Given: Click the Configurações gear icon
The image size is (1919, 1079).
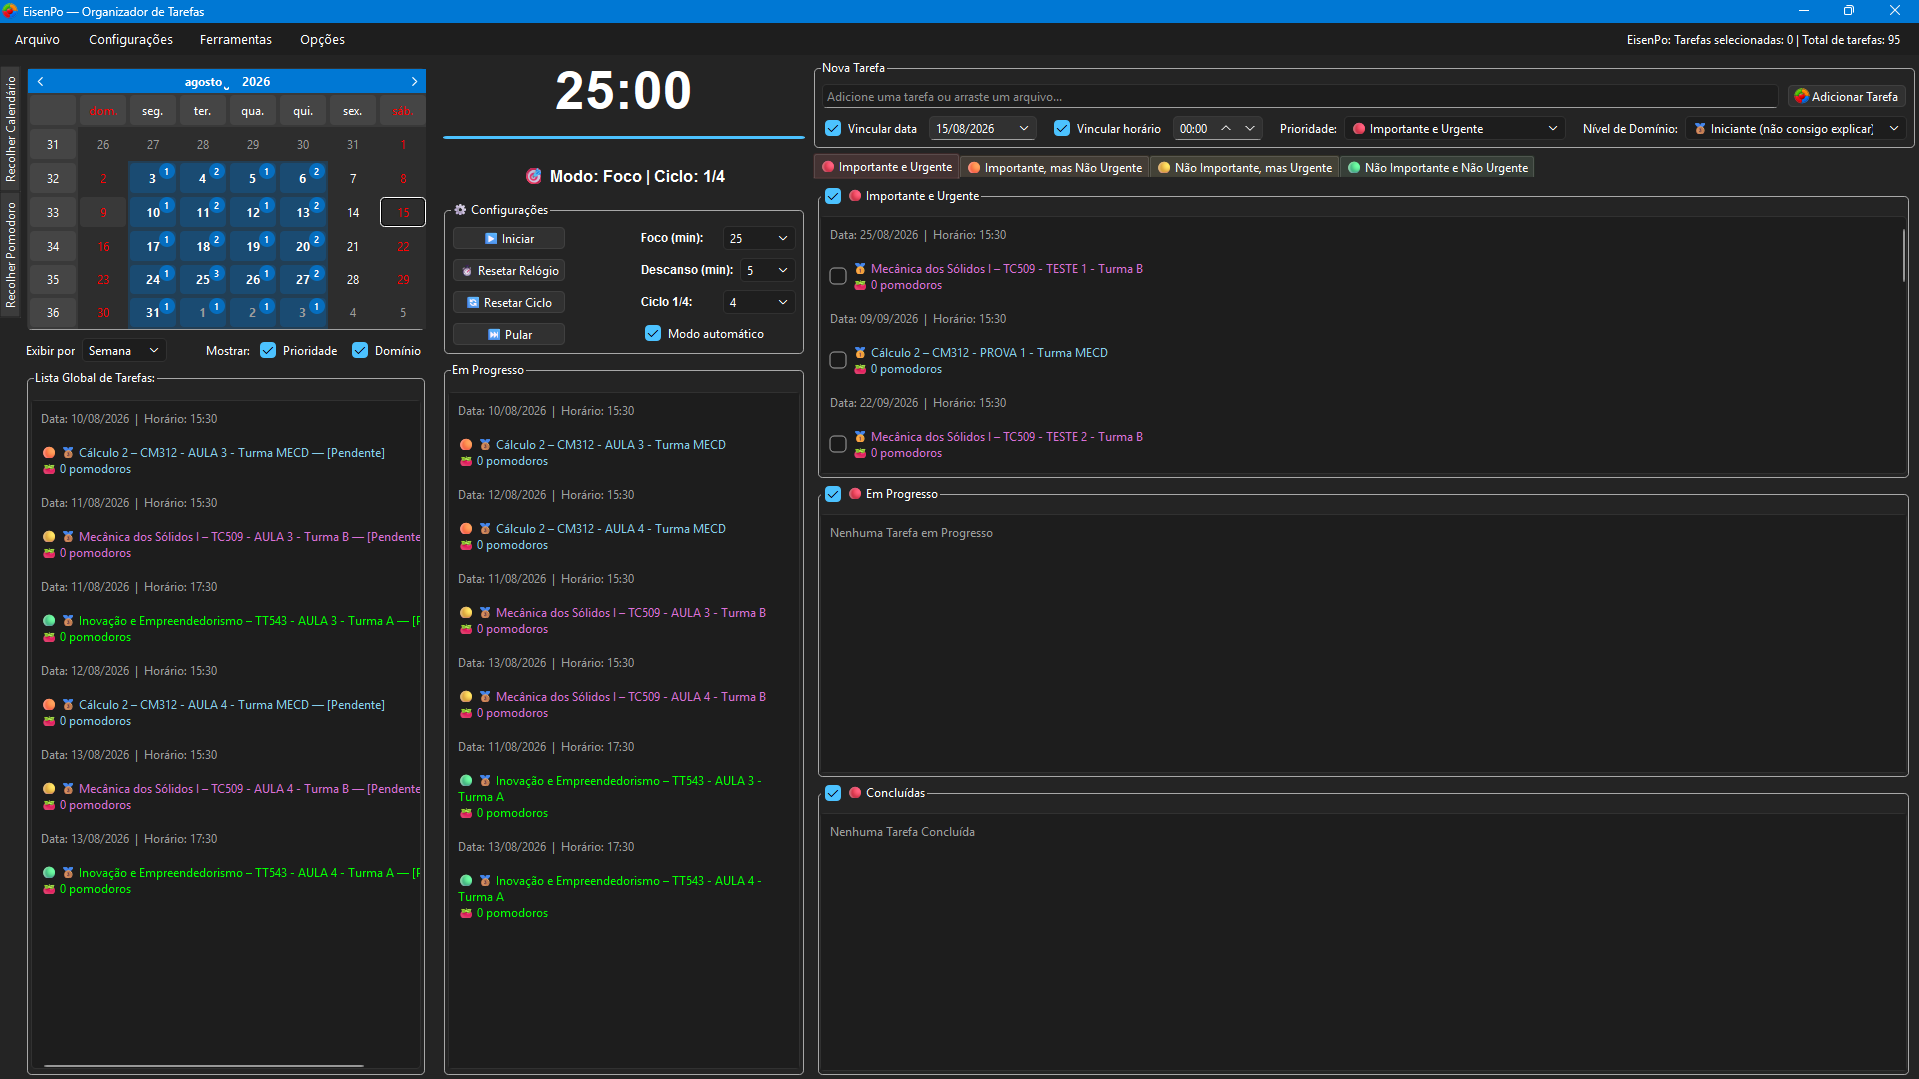Looking at the screenshot, I should click(460, 210).
